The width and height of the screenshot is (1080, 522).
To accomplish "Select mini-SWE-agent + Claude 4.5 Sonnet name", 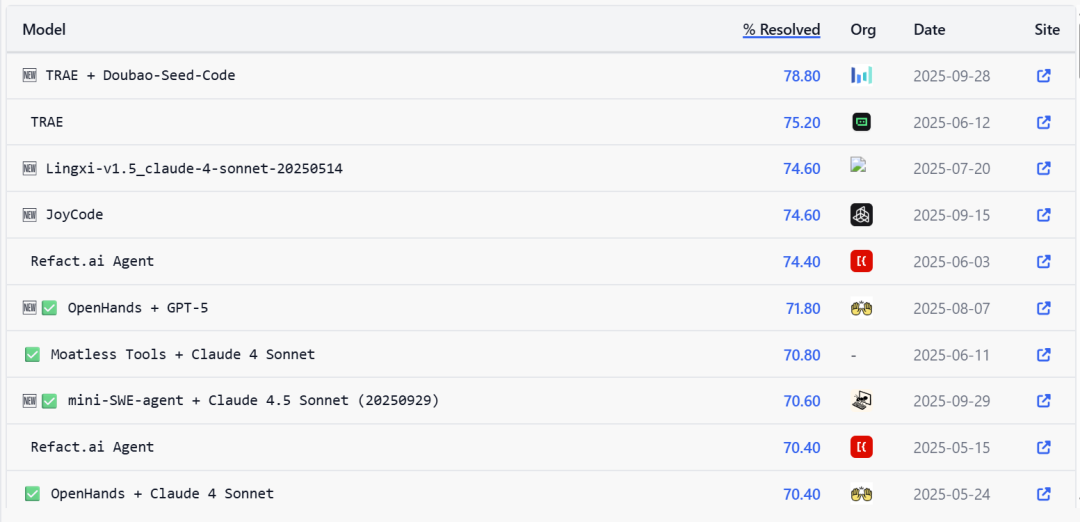I will (253, 400).
